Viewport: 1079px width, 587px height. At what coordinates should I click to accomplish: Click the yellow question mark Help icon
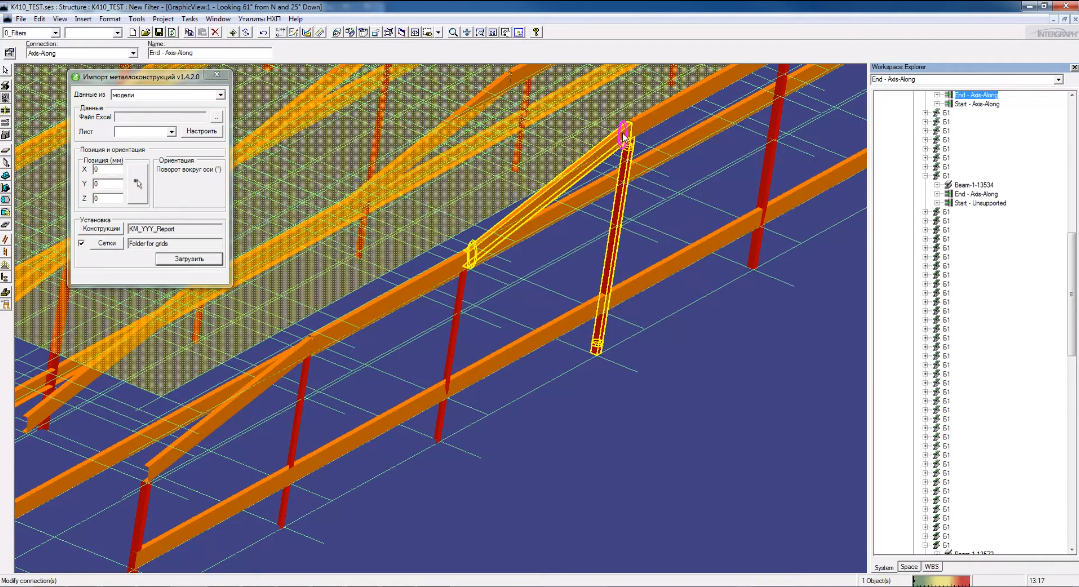tap(536, 32)
